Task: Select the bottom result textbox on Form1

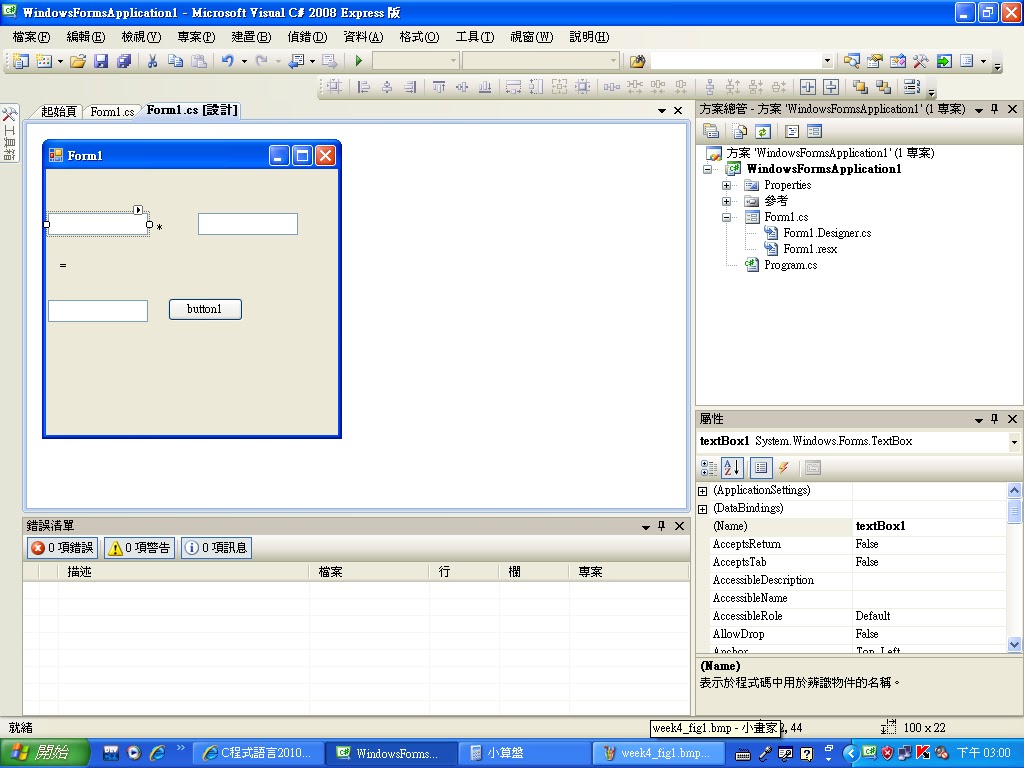Action: (98, 311)
